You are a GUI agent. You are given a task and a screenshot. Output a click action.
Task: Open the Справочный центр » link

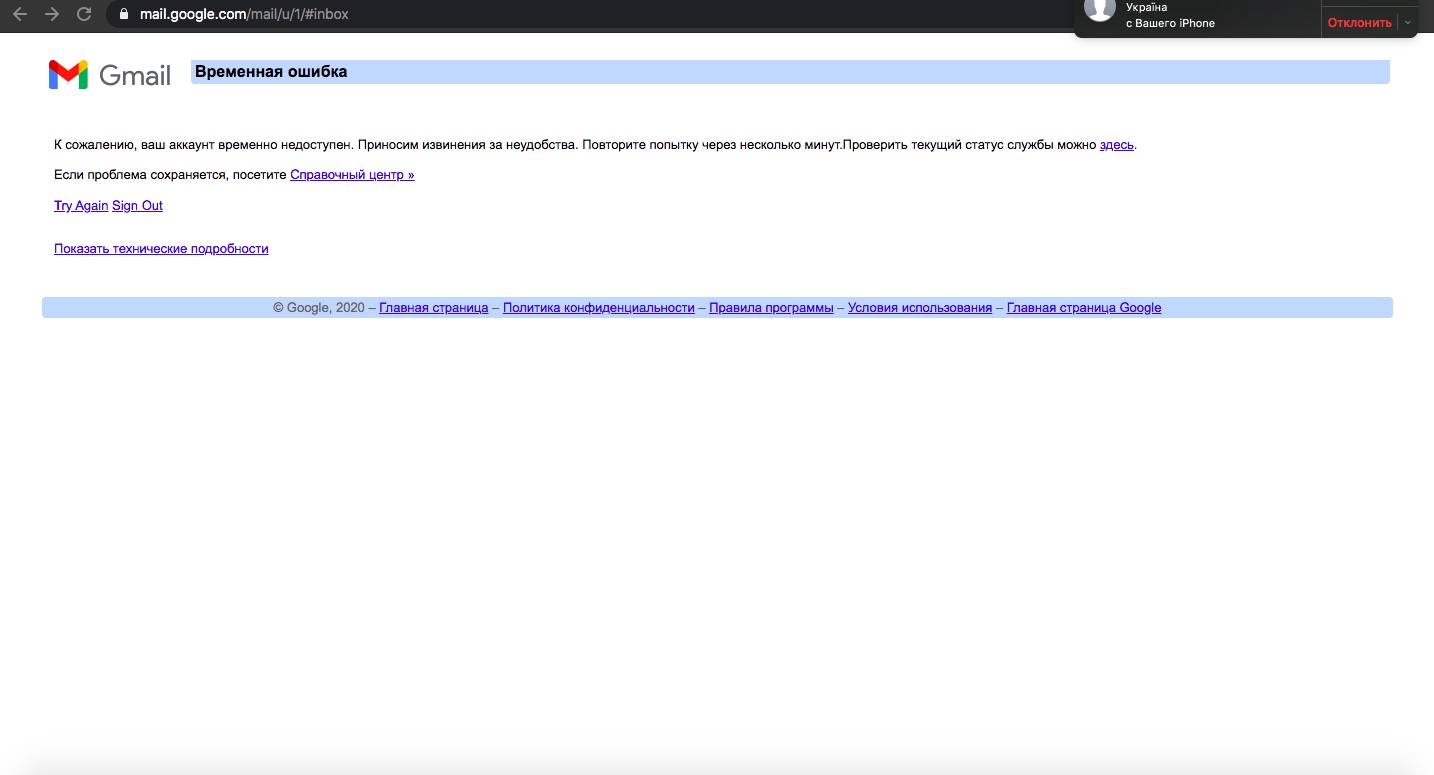coord(352,175)
